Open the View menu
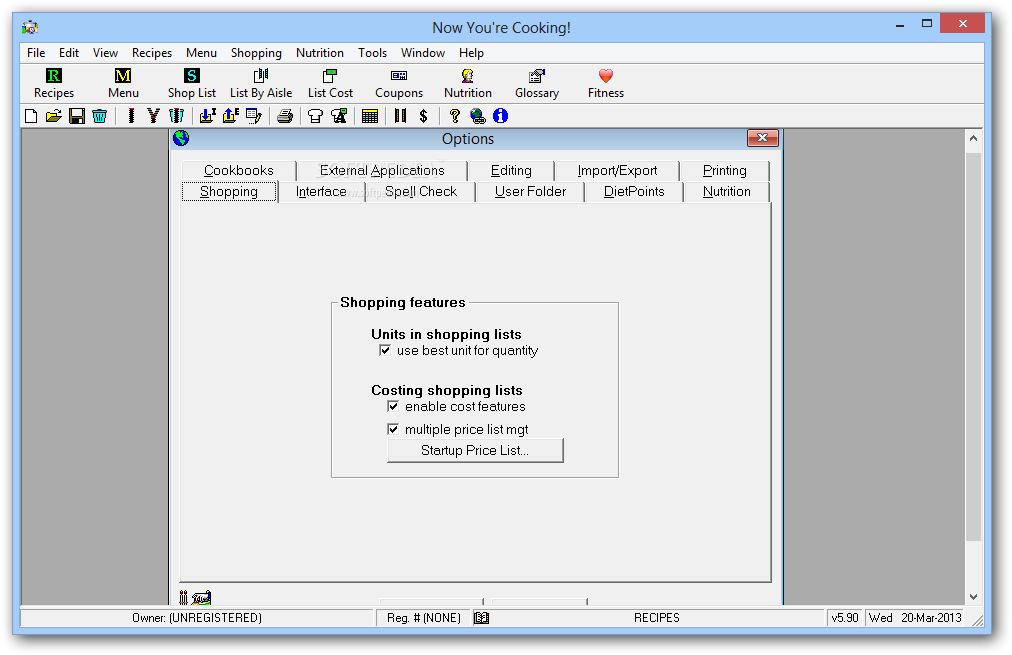1012x655 pixels. point(105,53)
